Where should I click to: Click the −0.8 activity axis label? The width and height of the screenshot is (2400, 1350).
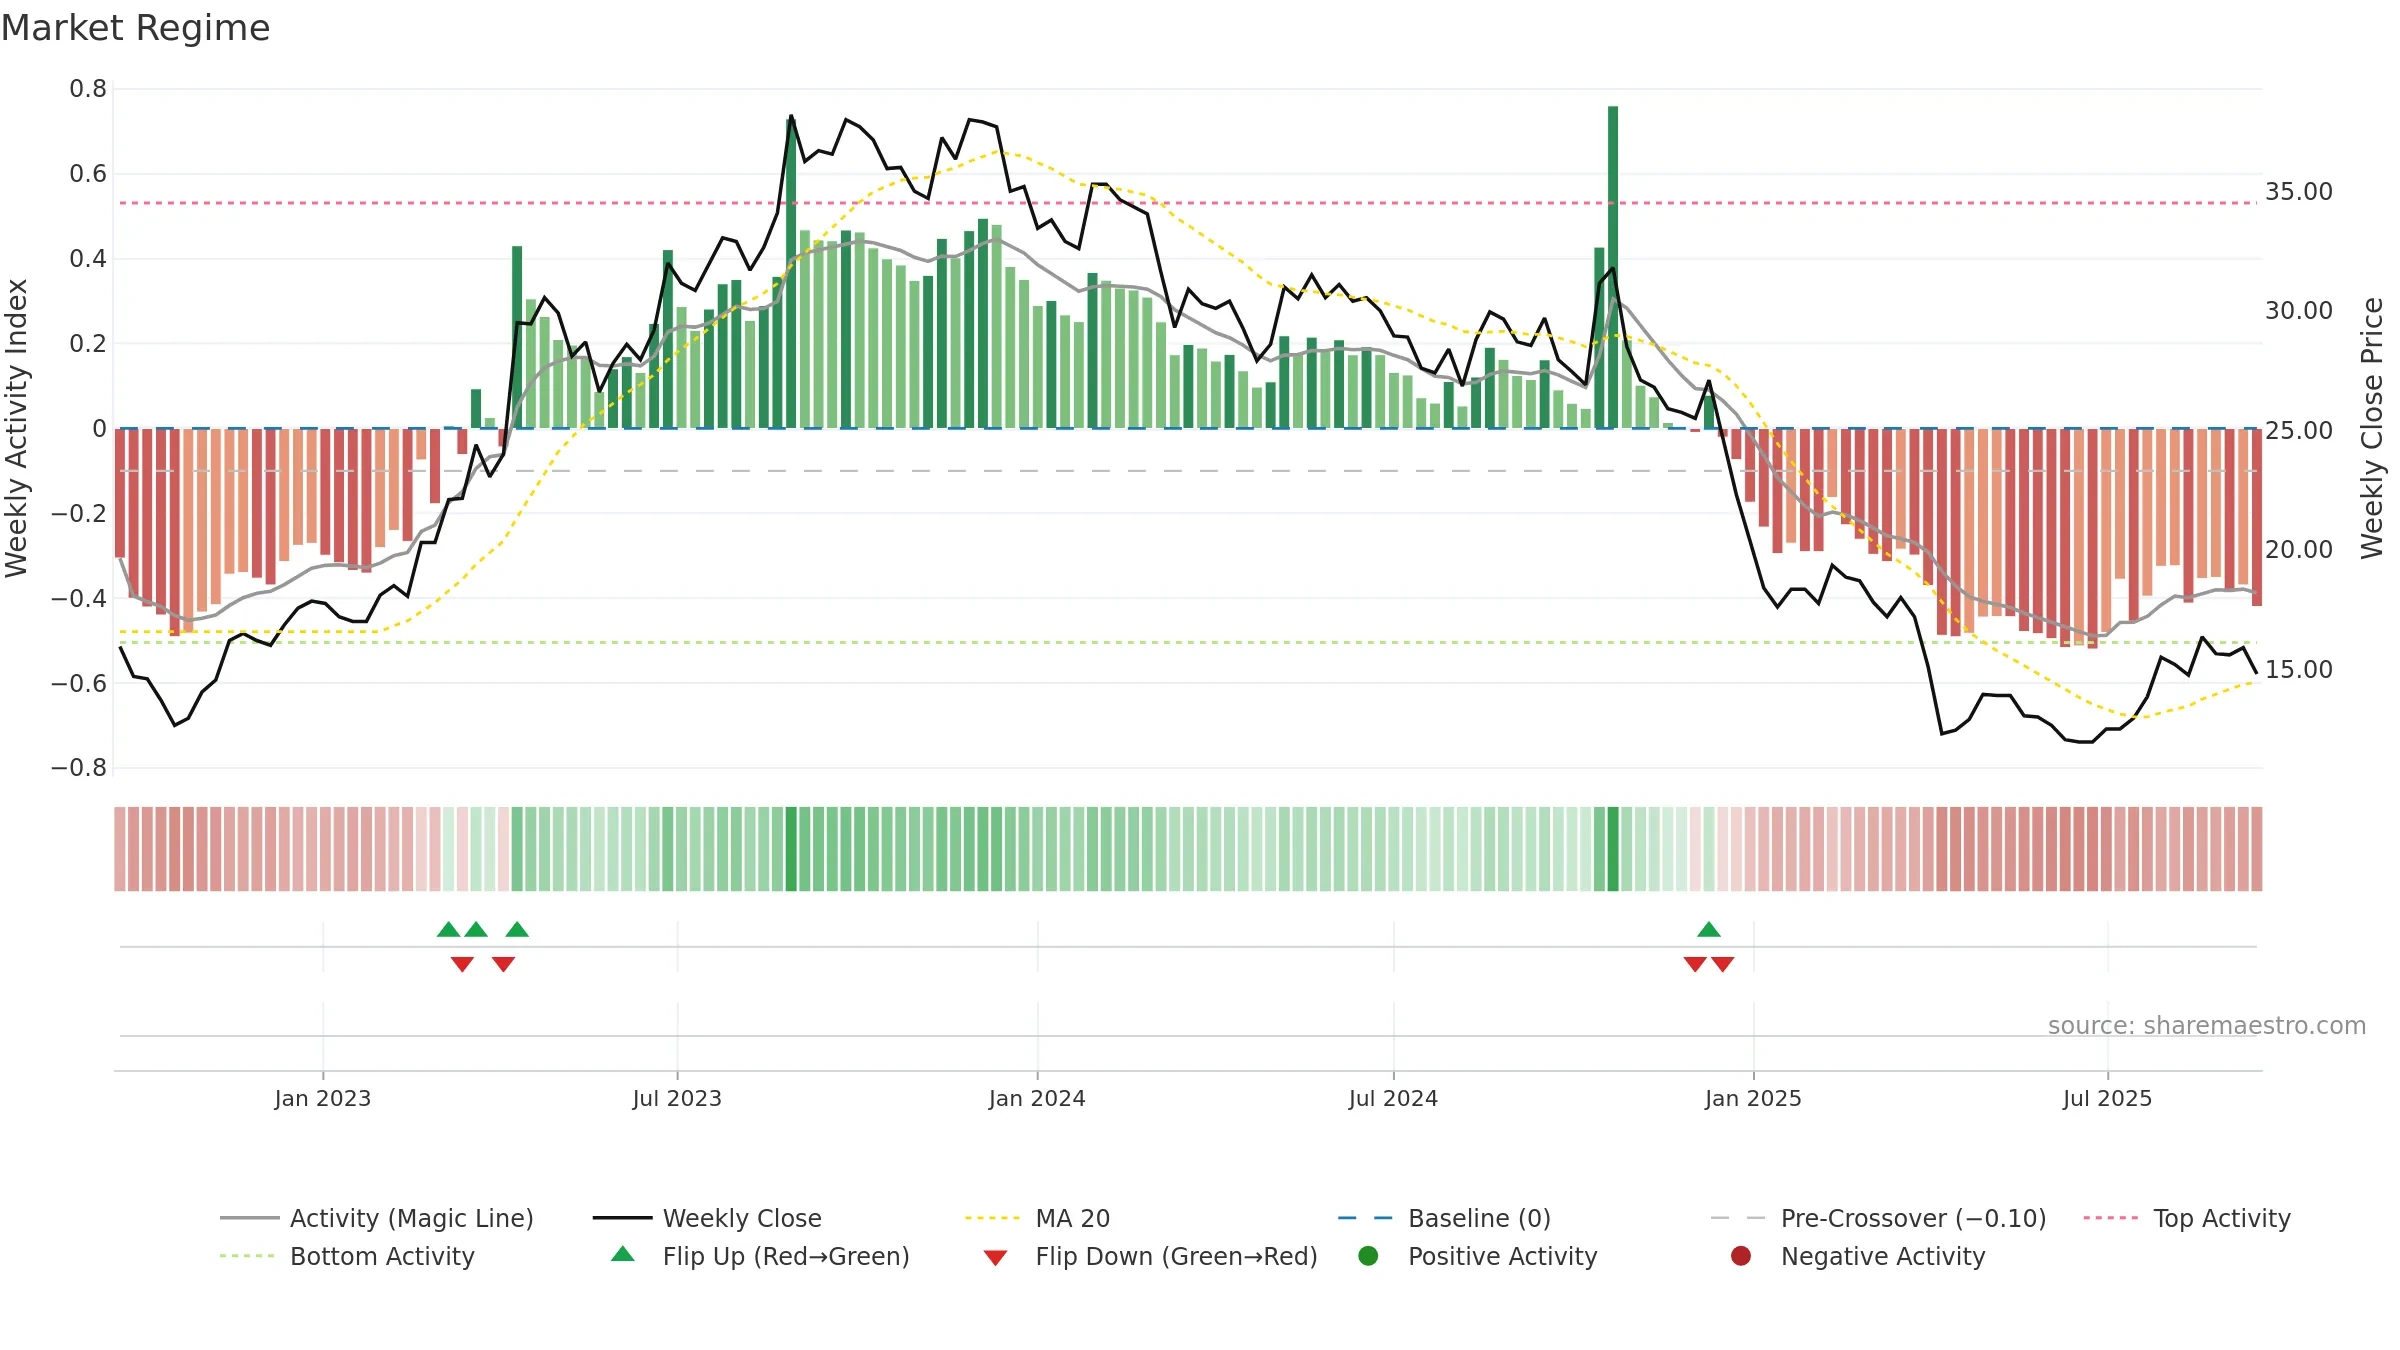(x=78, y=768)
